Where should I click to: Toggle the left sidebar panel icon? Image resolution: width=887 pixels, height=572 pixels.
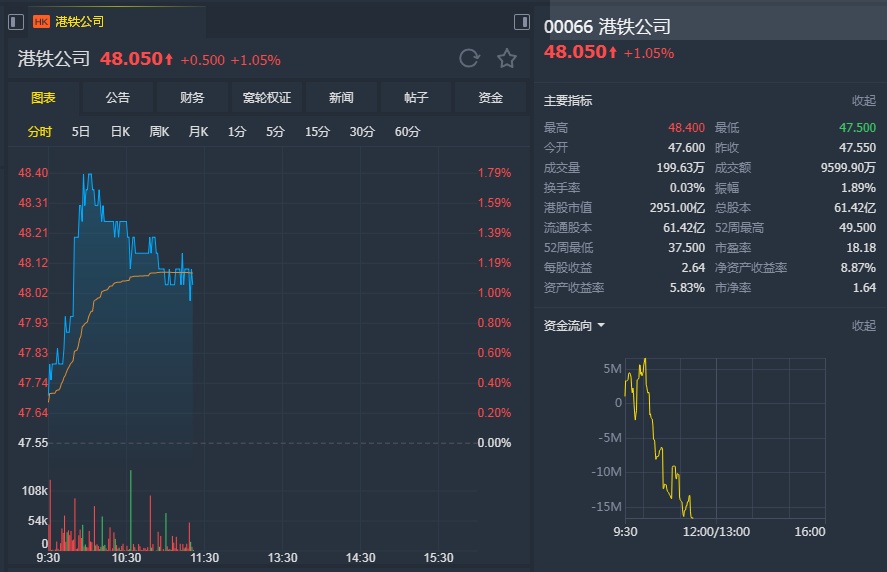coord(16,22)
